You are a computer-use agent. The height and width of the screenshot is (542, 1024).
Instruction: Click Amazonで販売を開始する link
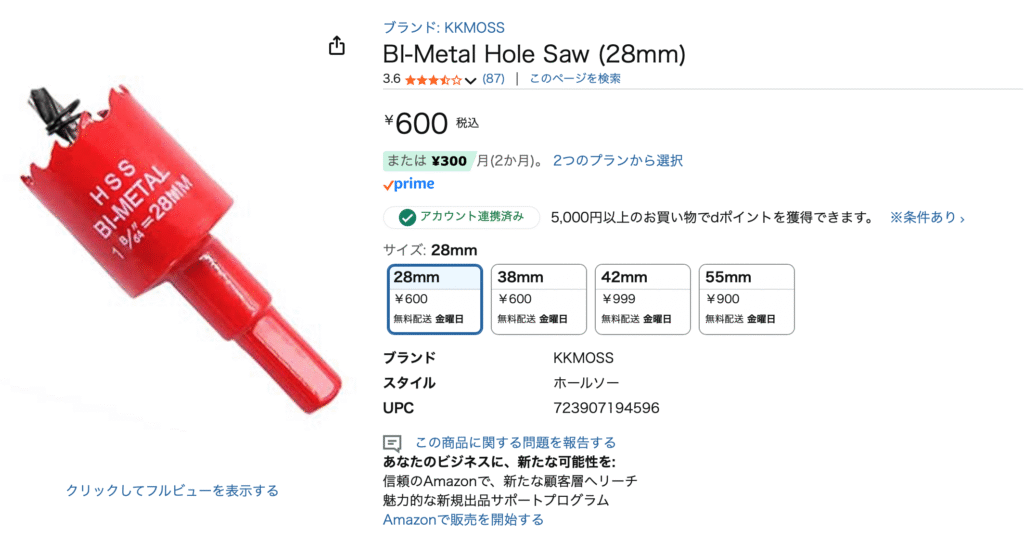click(x=463, y=520)
